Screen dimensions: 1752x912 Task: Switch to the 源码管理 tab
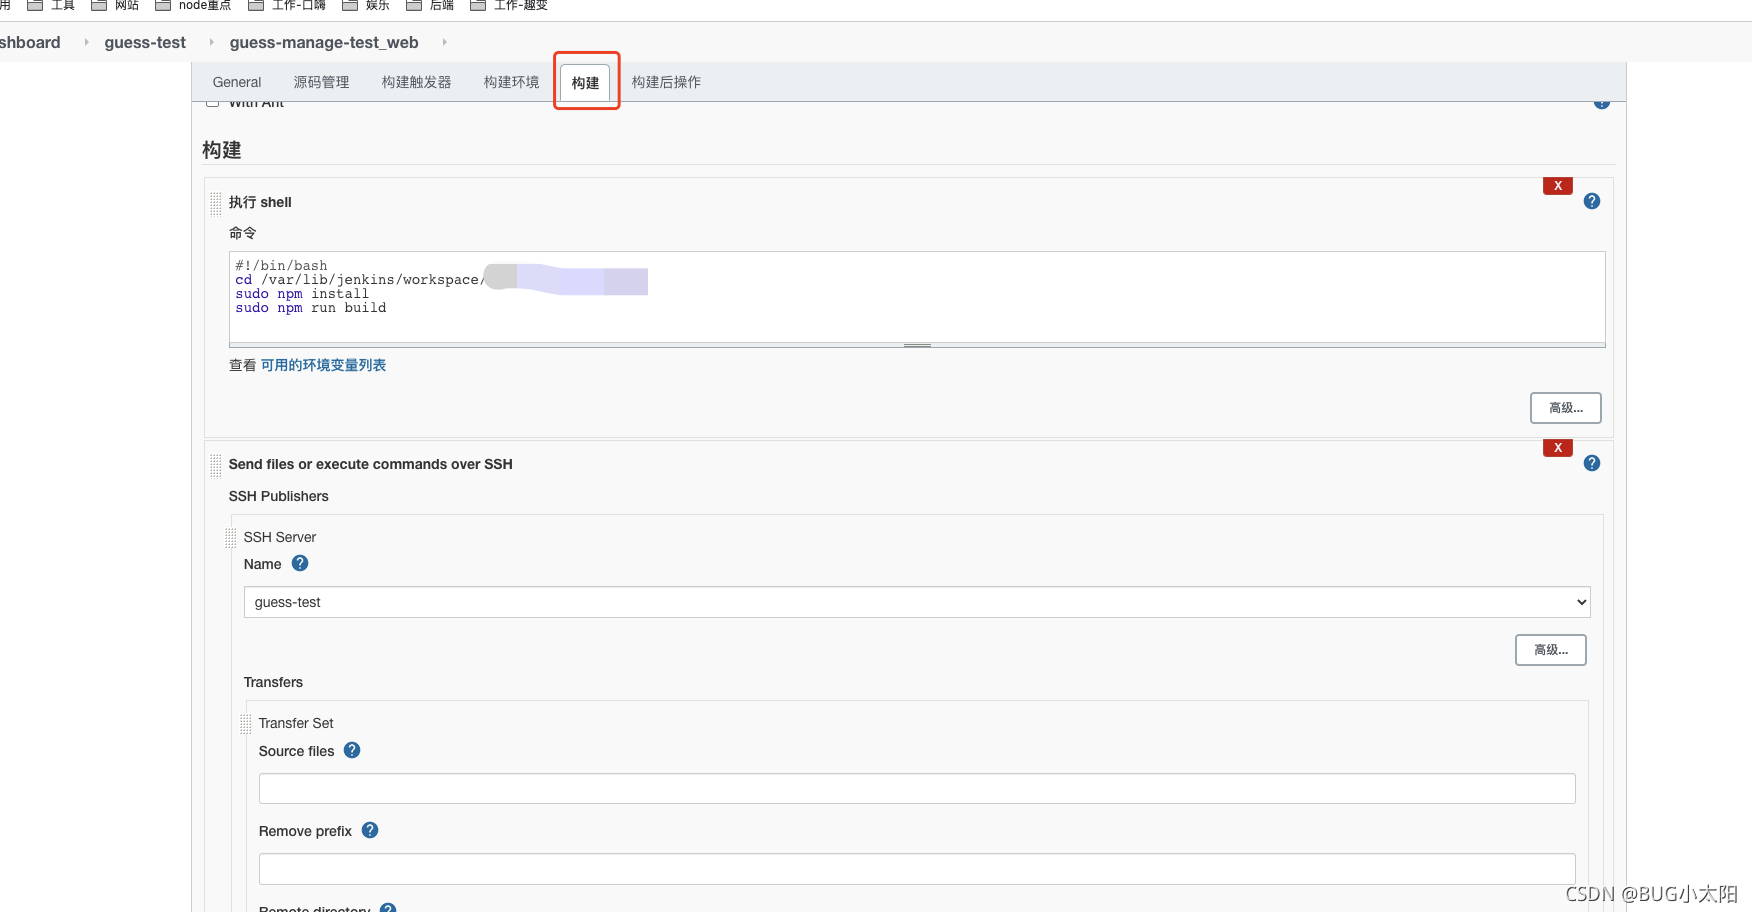coord(322,82)
